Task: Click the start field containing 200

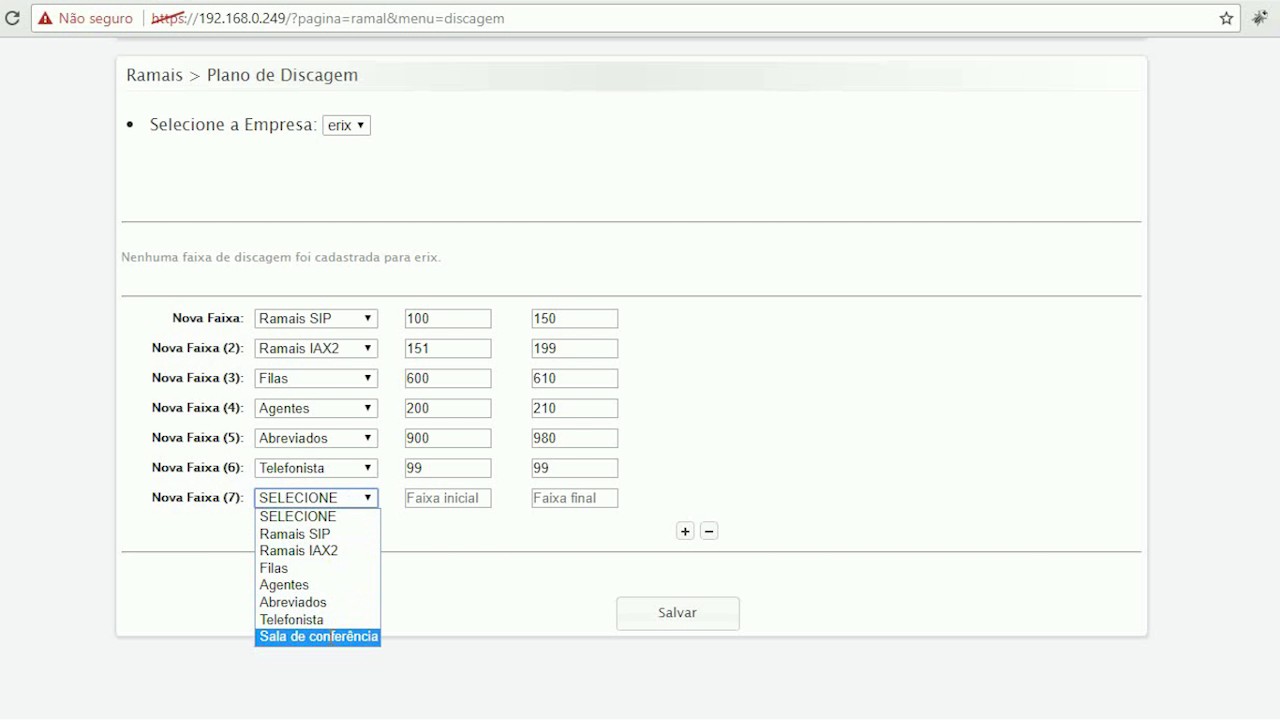Action: (448, 408)
